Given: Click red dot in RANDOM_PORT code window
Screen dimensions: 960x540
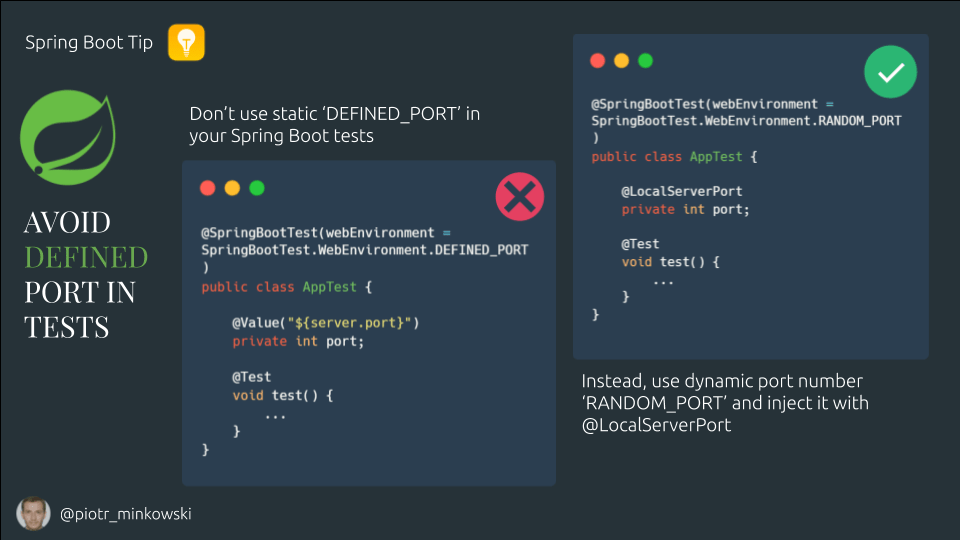Looking at the screenshot, I should (x=598, y=61).
